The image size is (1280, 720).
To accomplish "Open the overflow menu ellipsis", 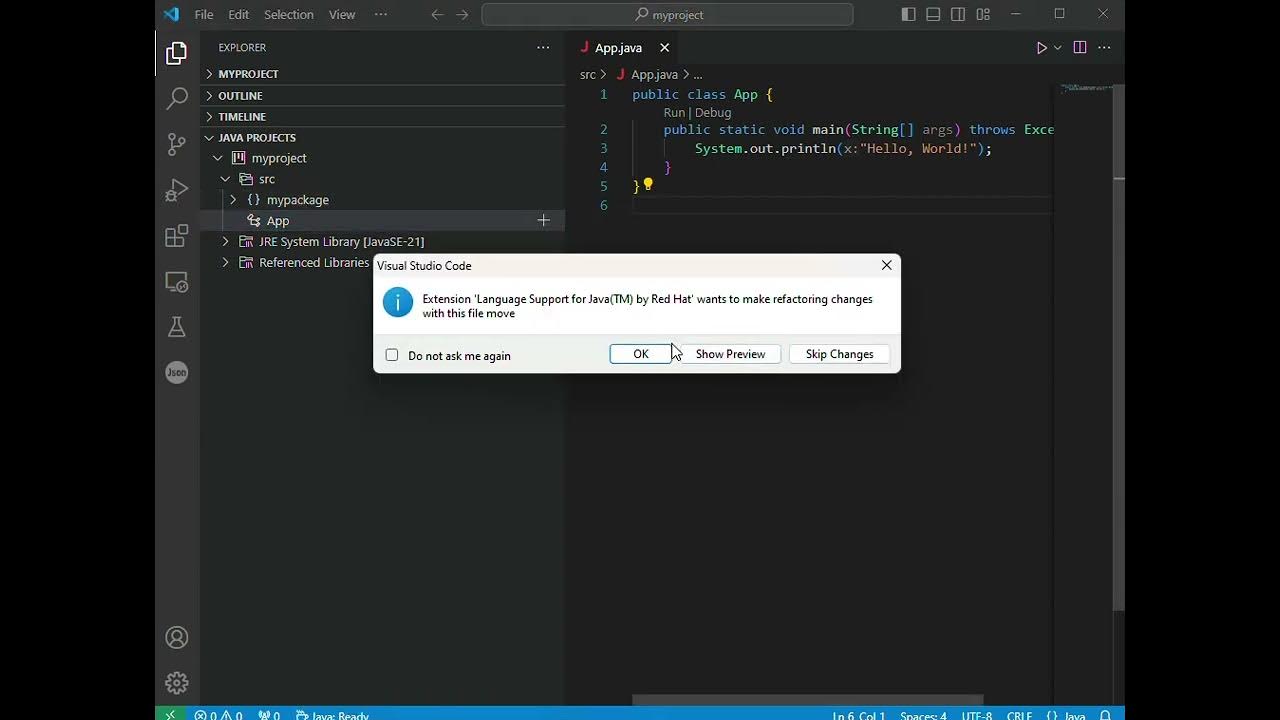I will (381, 14).
